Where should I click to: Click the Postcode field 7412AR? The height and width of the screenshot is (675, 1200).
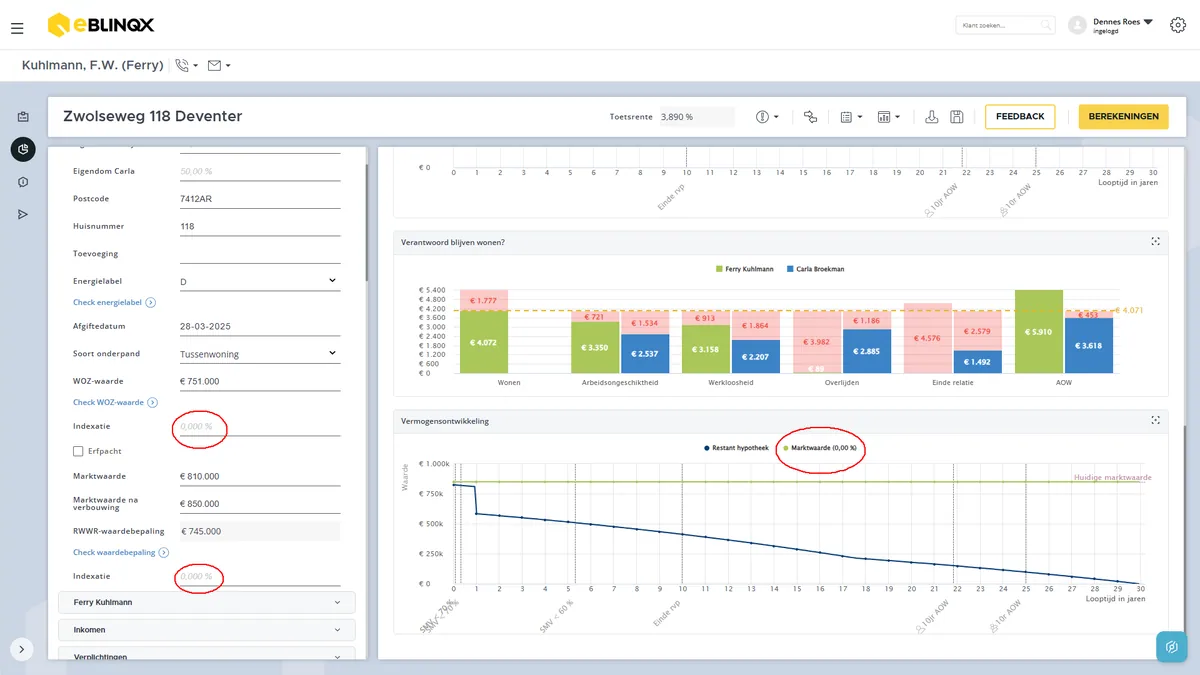(260, 199)
